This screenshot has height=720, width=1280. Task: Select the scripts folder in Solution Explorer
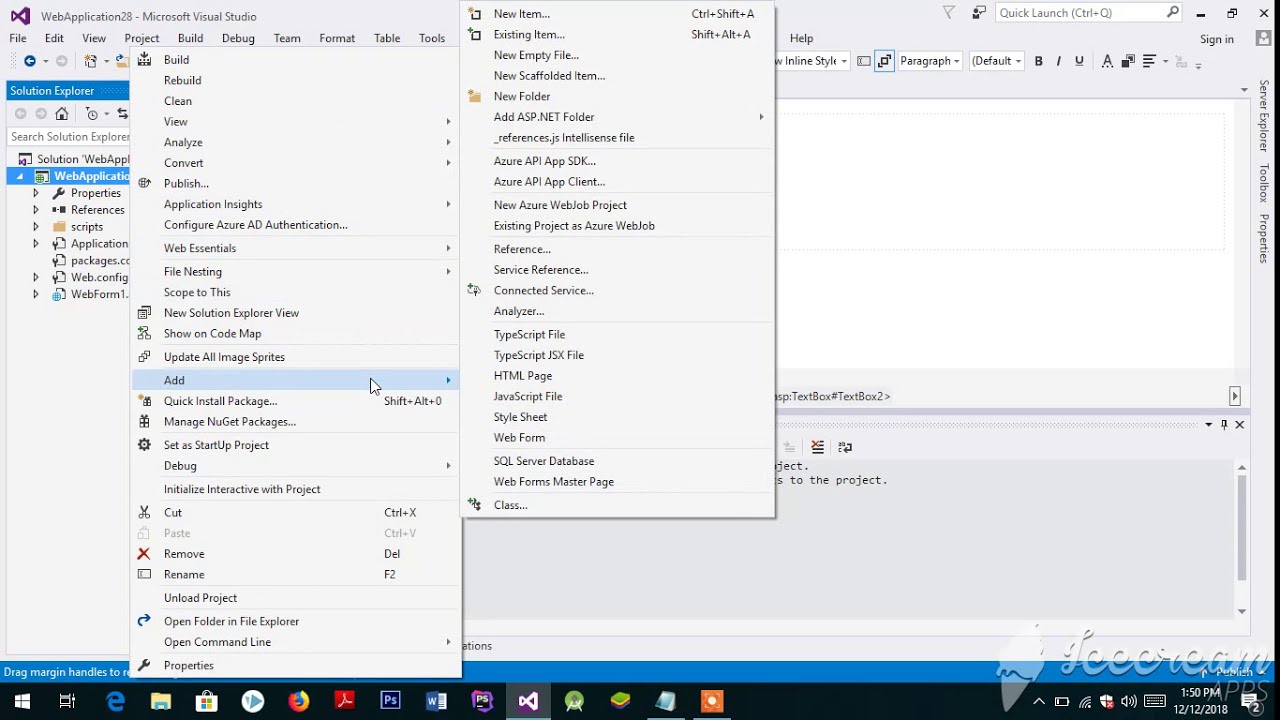pos(87,227)
